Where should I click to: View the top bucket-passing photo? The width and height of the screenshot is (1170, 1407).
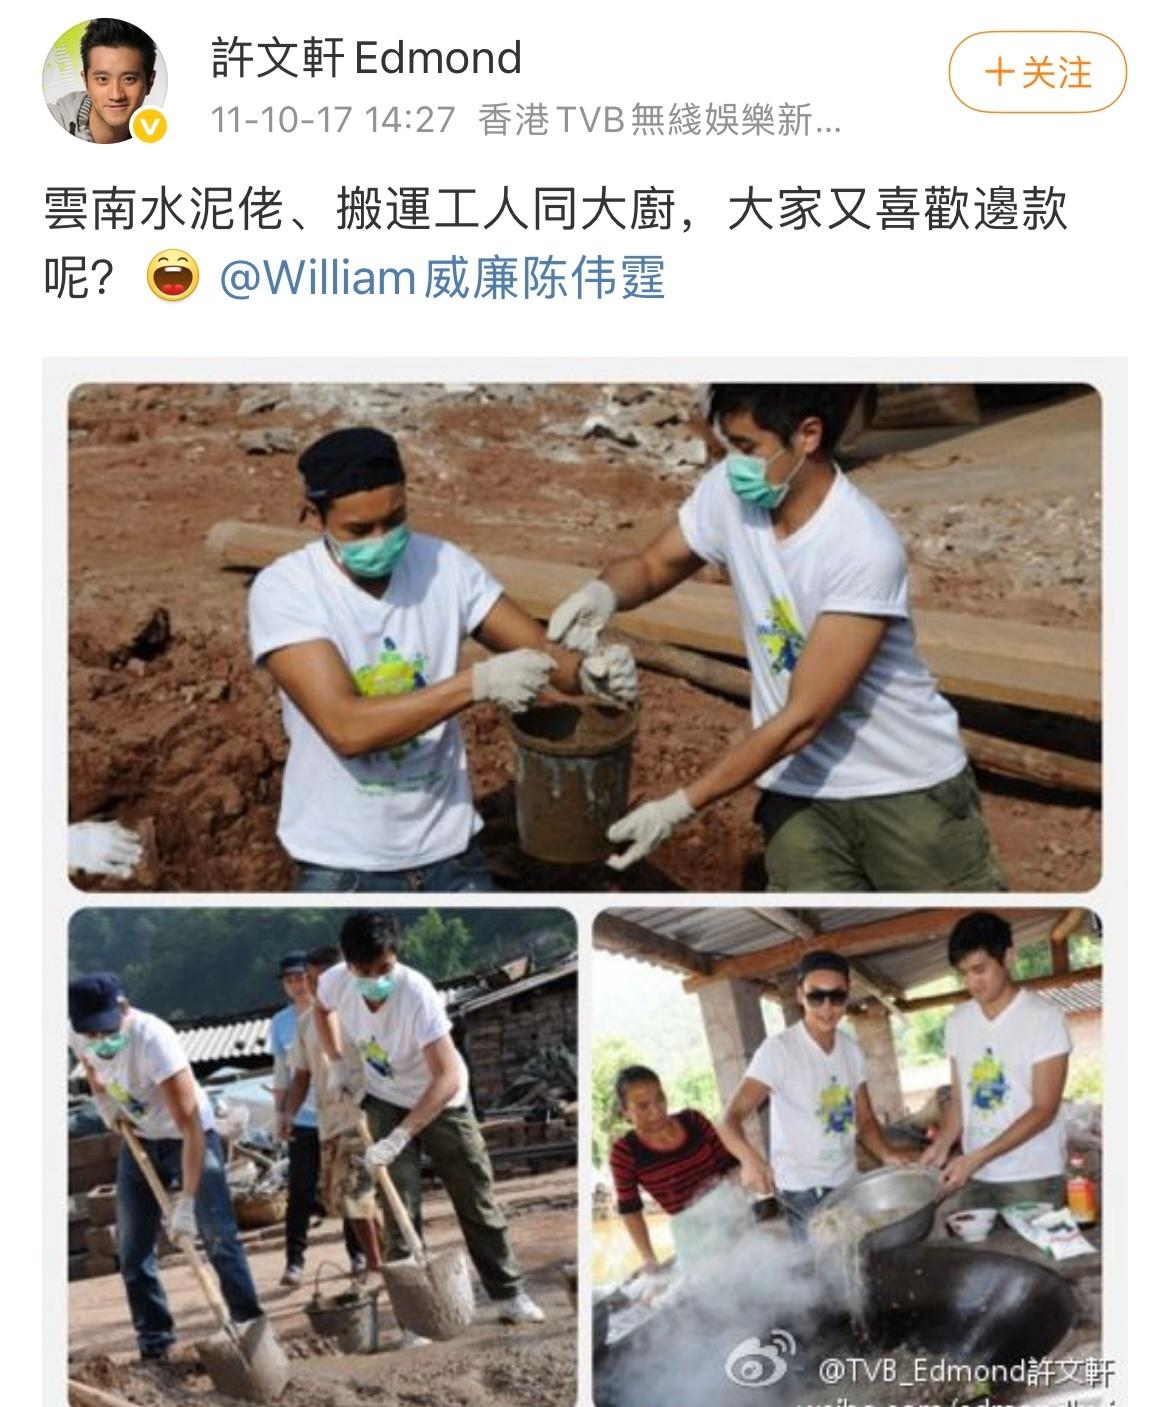585,637
